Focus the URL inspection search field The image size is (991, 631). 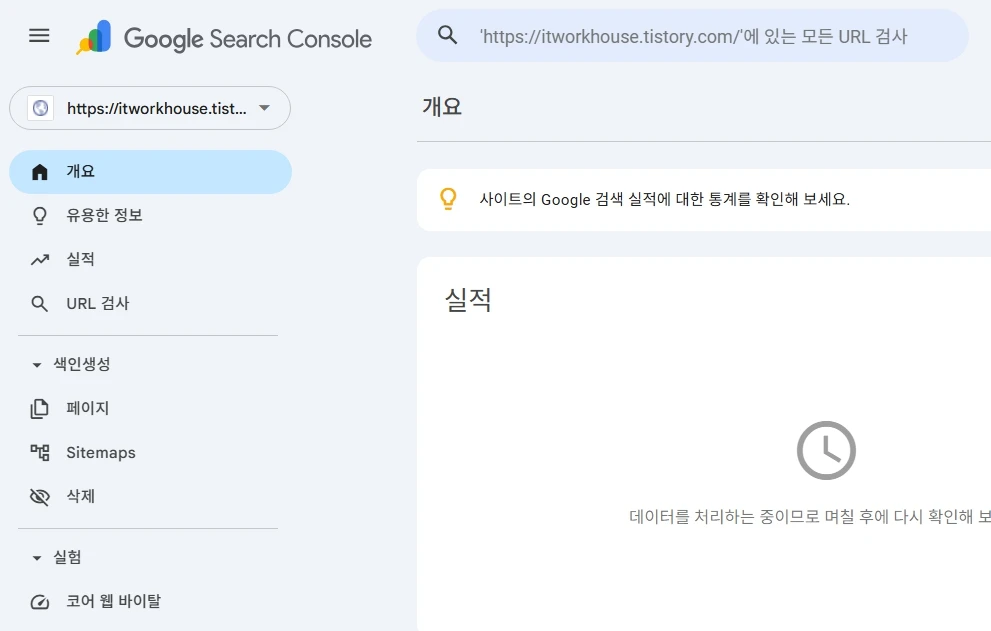693,36
